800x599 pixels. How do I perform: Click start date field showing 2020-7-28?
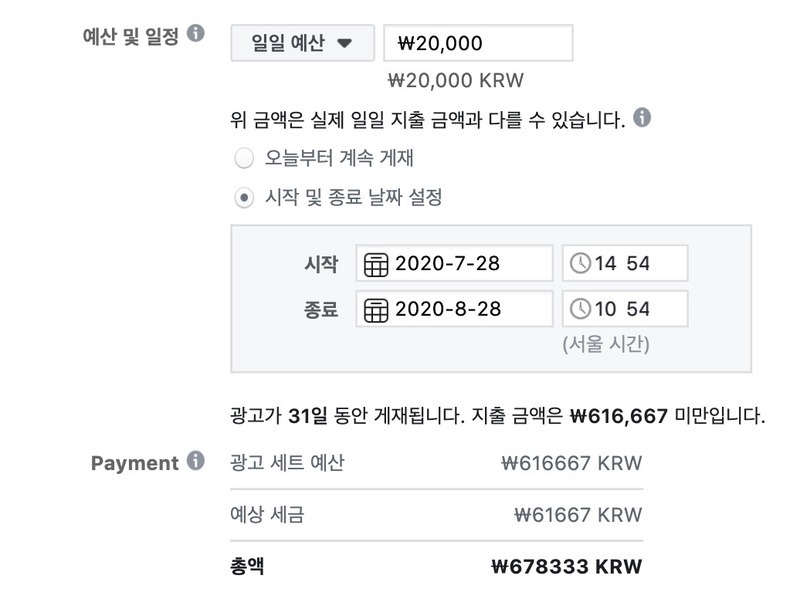(x=454, y=263)
